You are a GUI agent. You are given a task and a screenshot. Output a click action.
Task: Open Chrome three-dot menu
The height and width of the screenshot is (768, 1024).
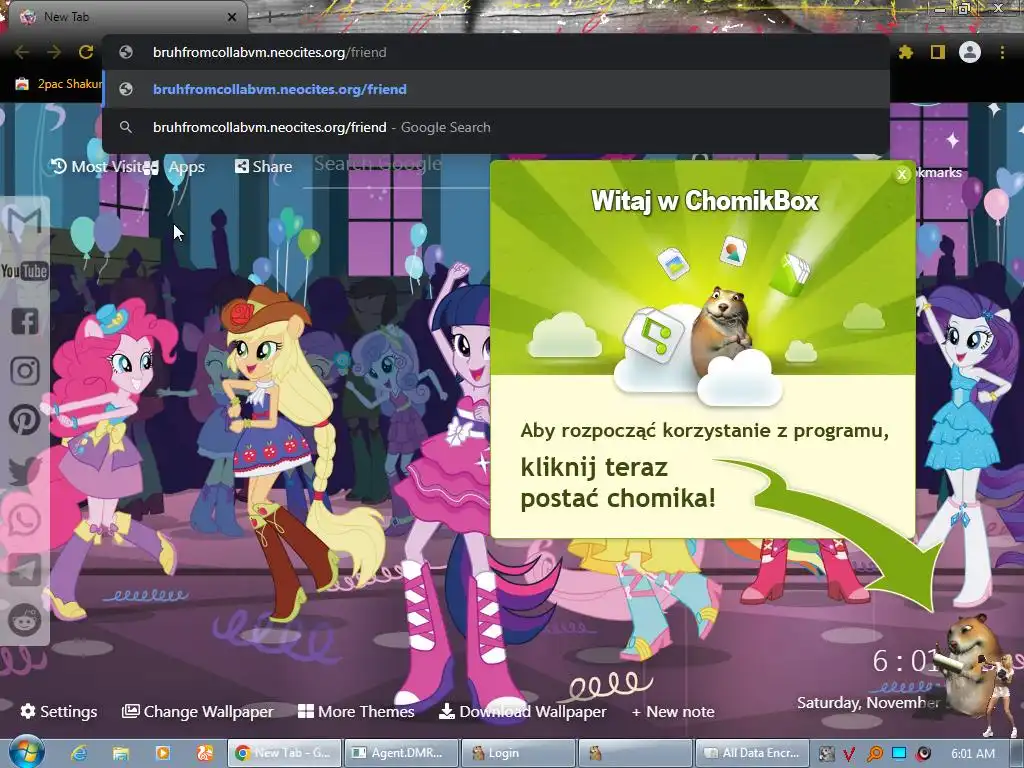pyautogui.click(x=1002, y=52)
